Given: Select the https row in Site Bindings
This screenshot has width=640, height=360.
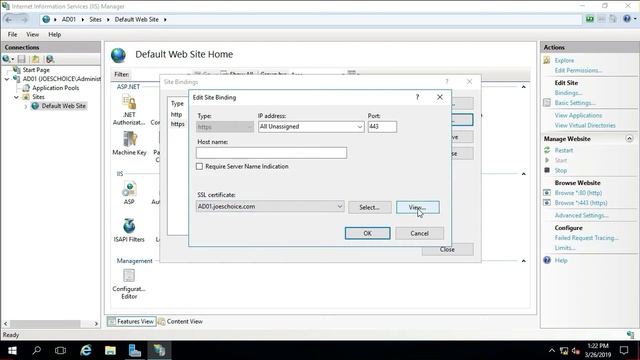Looking at the screenshot, I should coord(178,124).
